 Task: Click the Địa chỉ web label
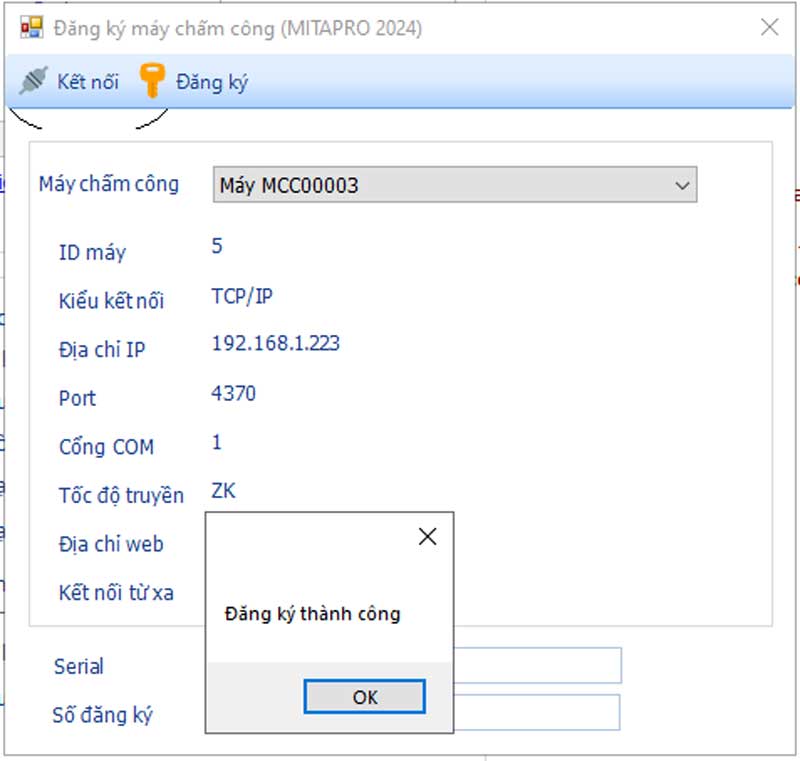tap(110, 545)
